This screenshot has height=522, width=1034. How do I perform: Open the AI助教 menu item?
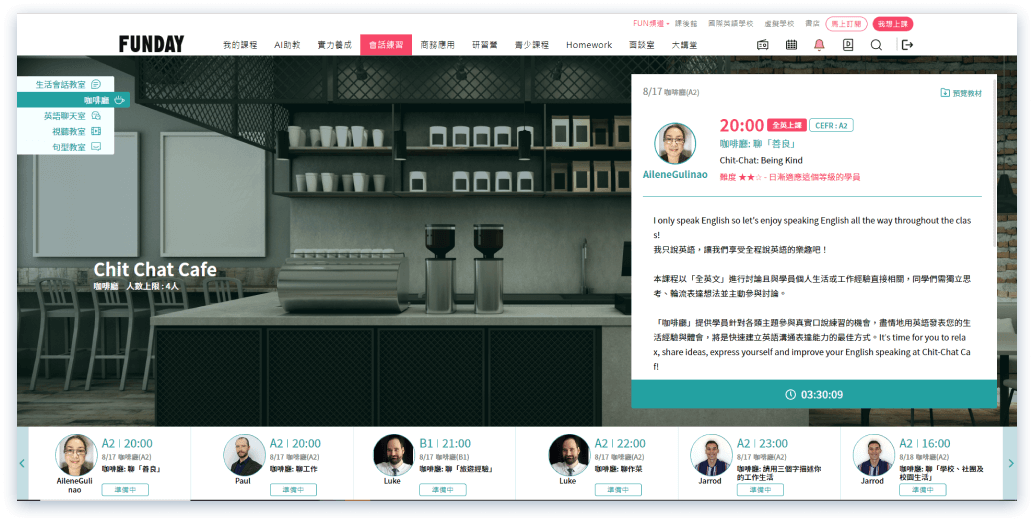[x=287, y=45]
